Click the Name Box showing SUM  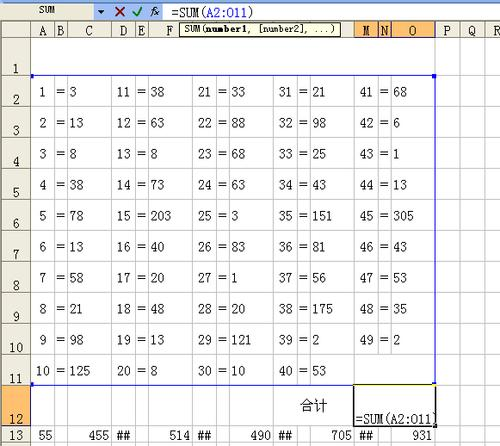click(47, 10)
